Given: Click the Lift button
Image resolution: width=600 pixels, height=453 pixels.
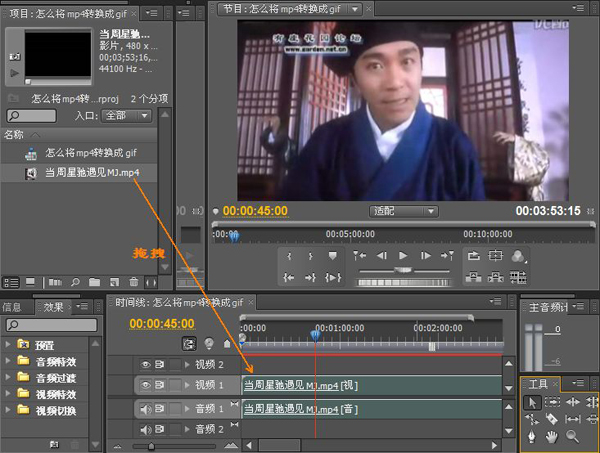Looking at the screenshot, I should [474, 277].
